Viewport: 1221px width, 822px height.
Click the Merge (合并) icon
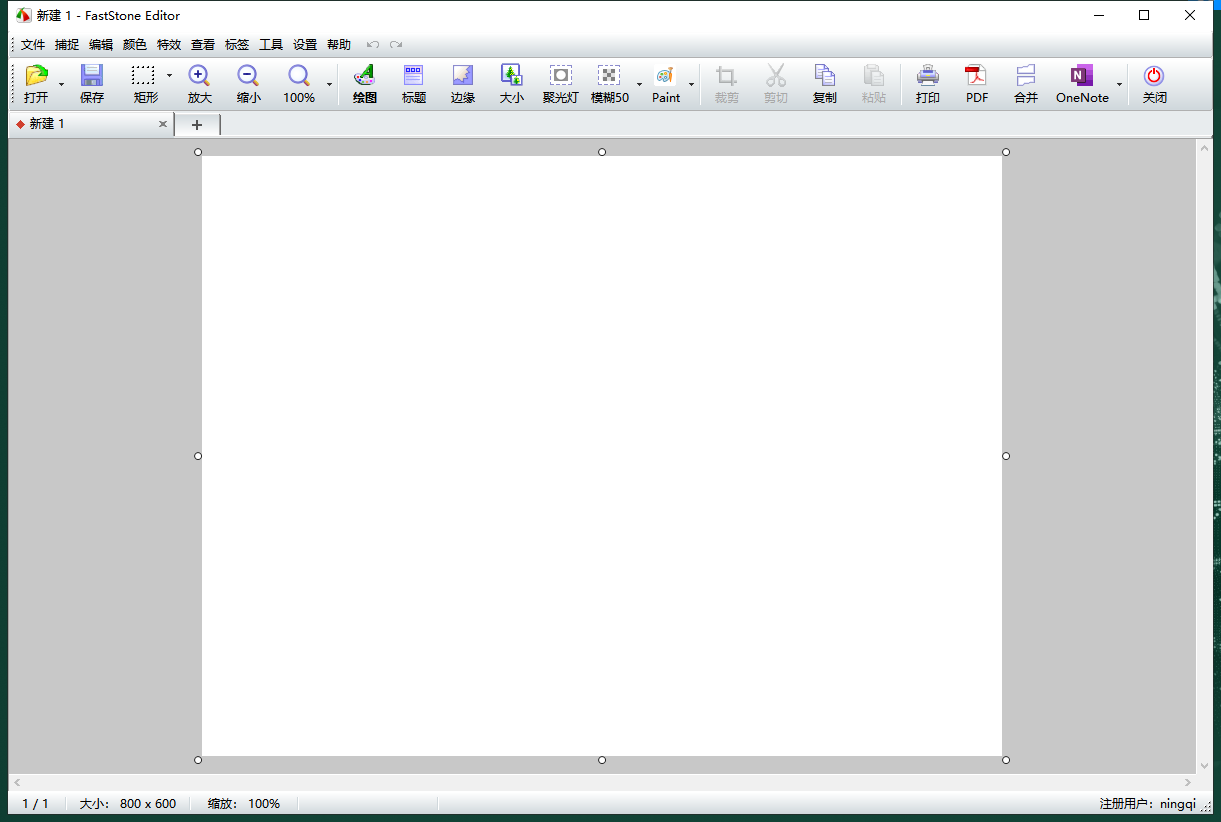pos(1026,83)
